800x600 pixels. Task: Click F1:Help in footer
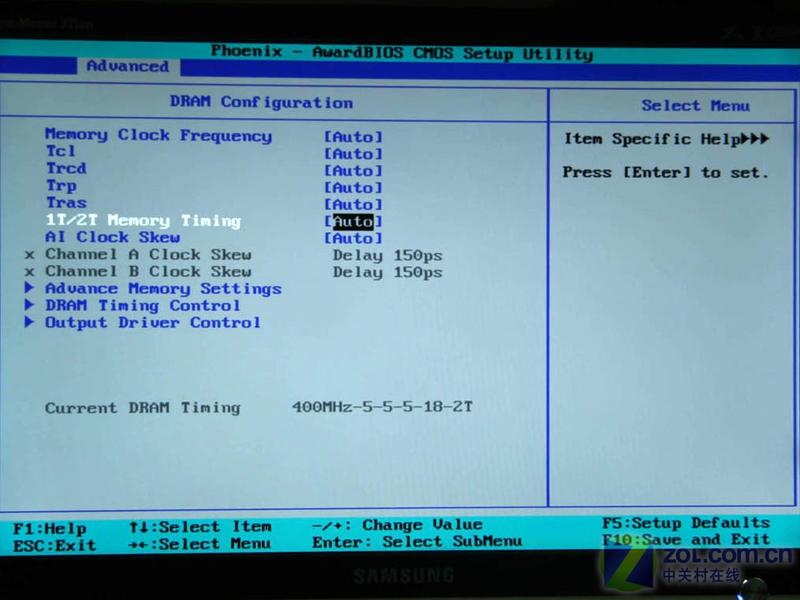point(50,529)
